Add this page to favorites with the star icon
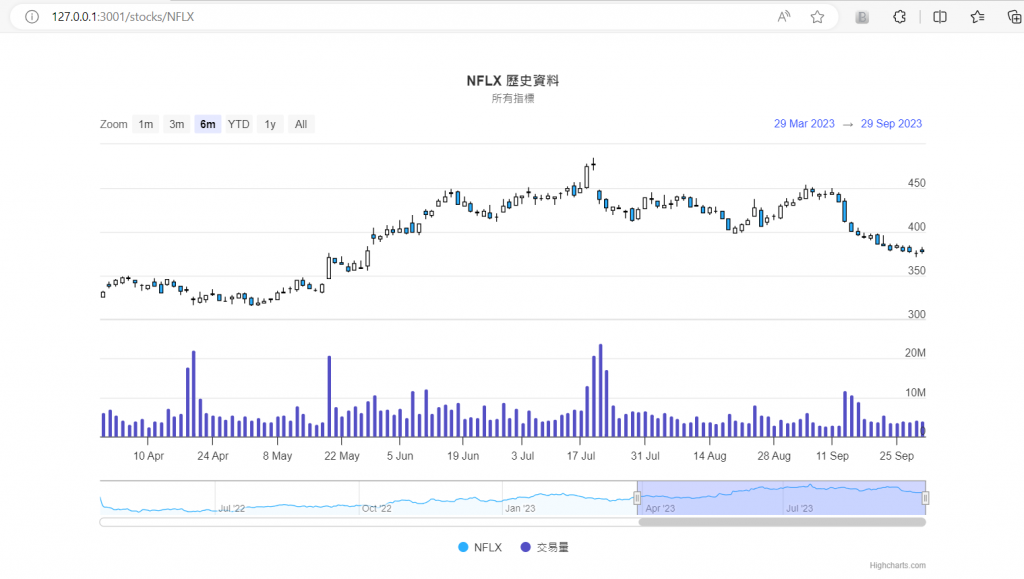1024x579 pixels. click(x=817, y=17)
